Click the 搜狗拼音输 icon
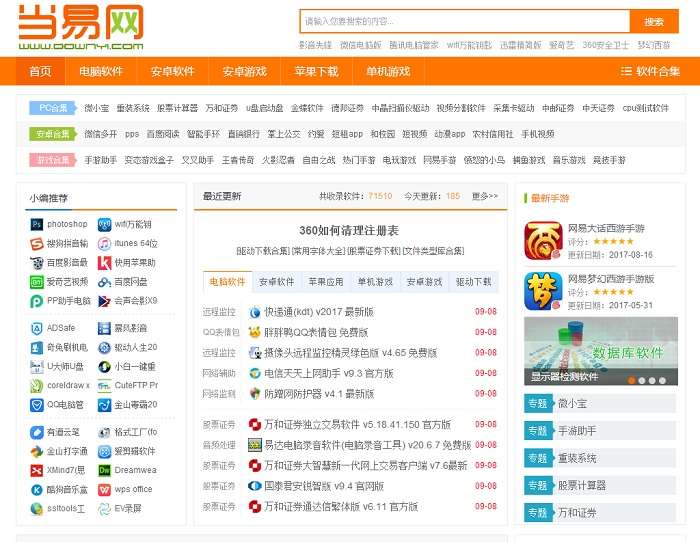Screen dimensions: 700x542 (x=37, y=243)
